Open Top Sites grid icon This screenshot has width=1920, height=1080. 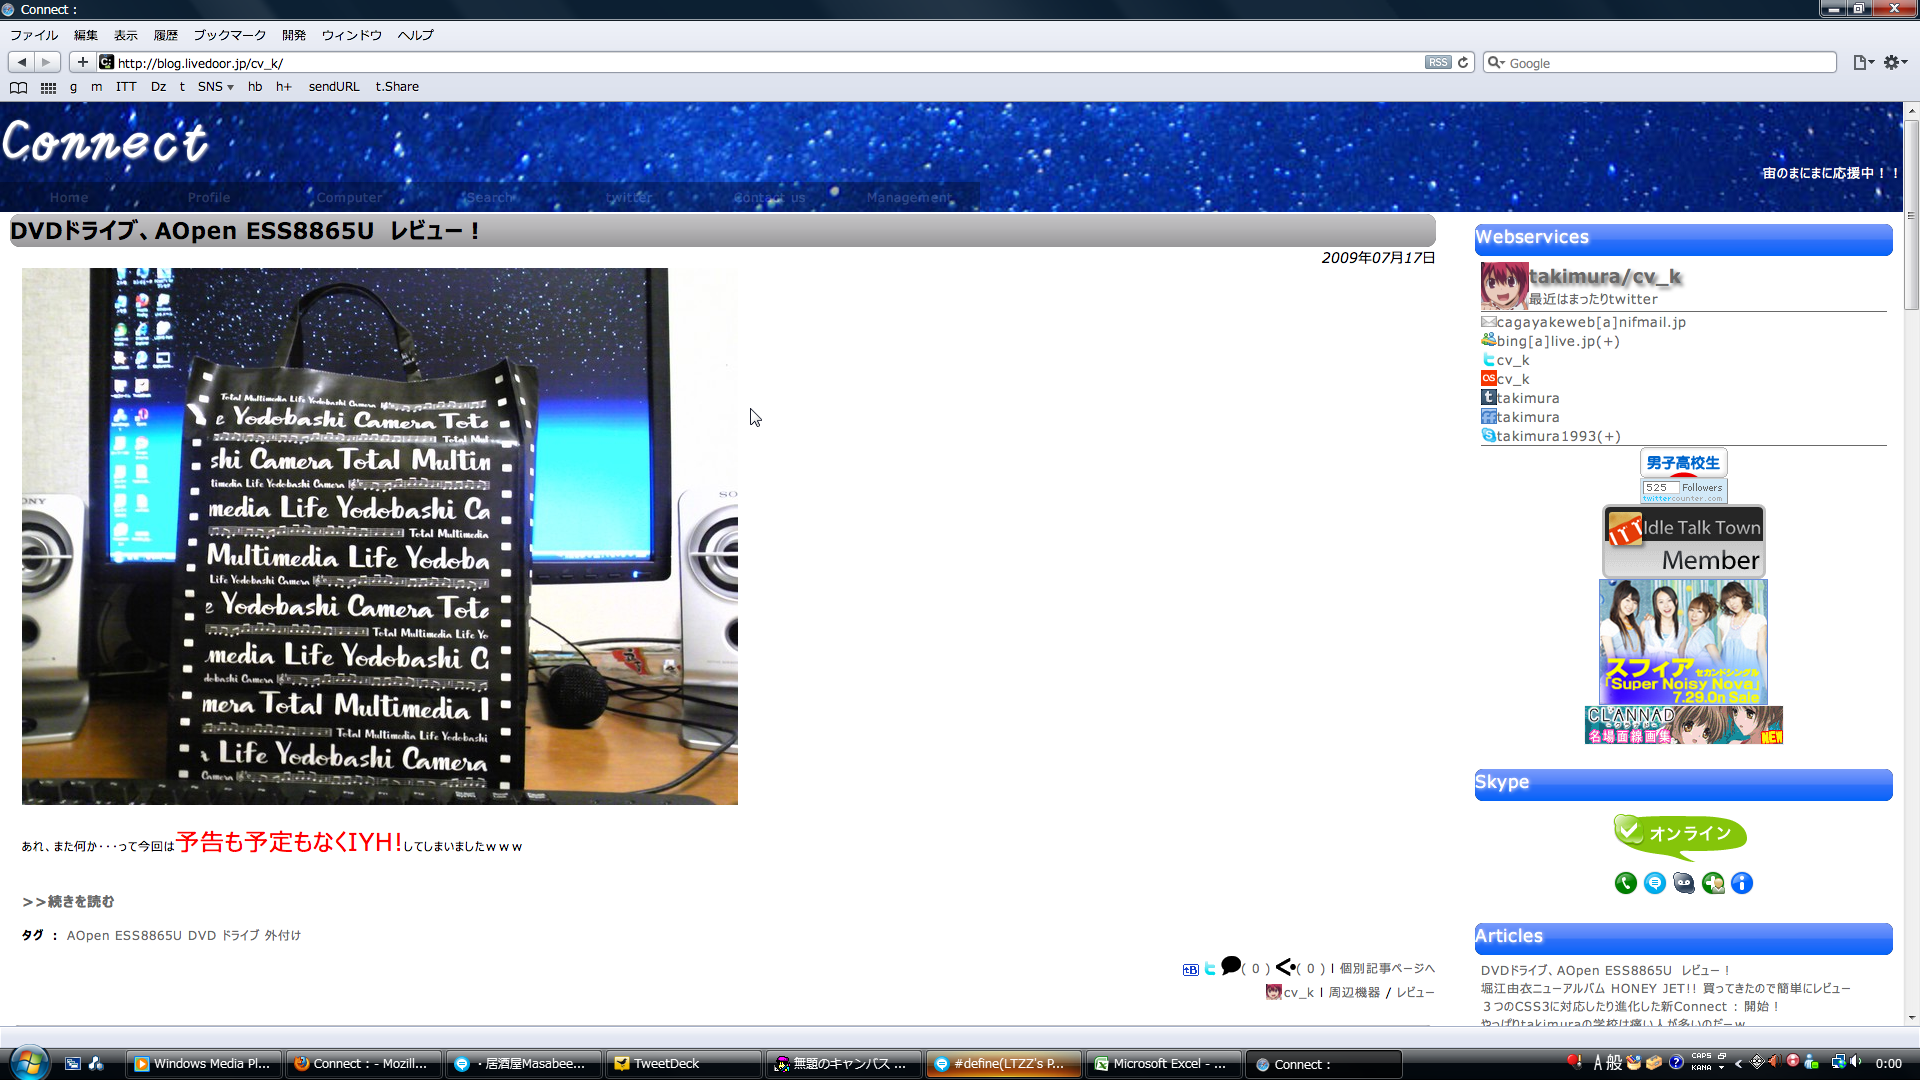(48, 87)
